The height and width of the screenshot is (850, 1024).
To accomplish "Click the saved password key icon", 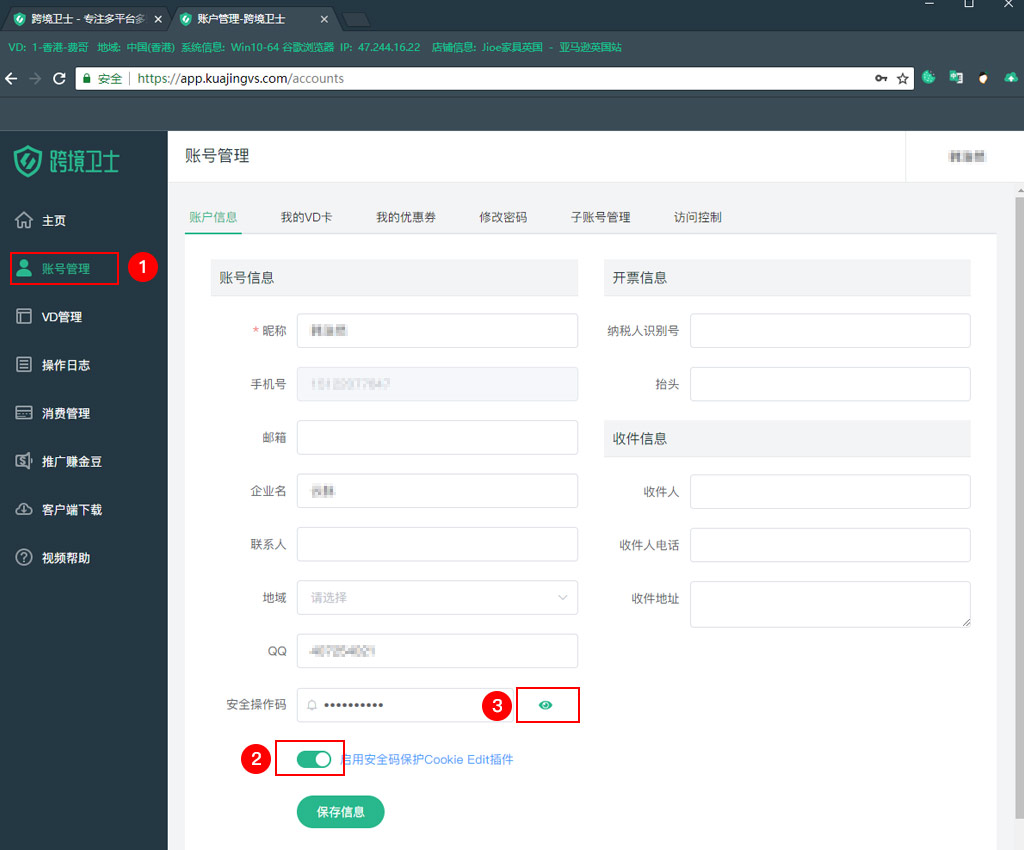I will coord(881,78).
